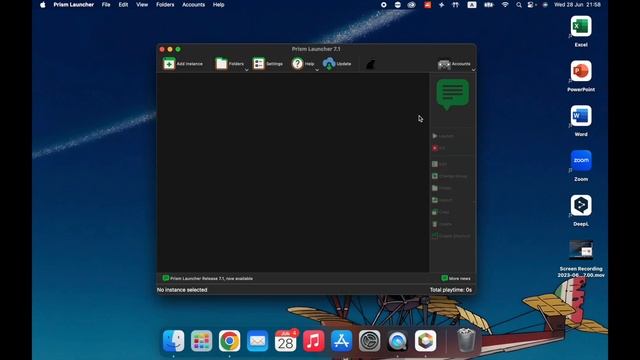The image size is (640, 360).
Task: Select the Word desktop icon
Action: tap(581, 116)
